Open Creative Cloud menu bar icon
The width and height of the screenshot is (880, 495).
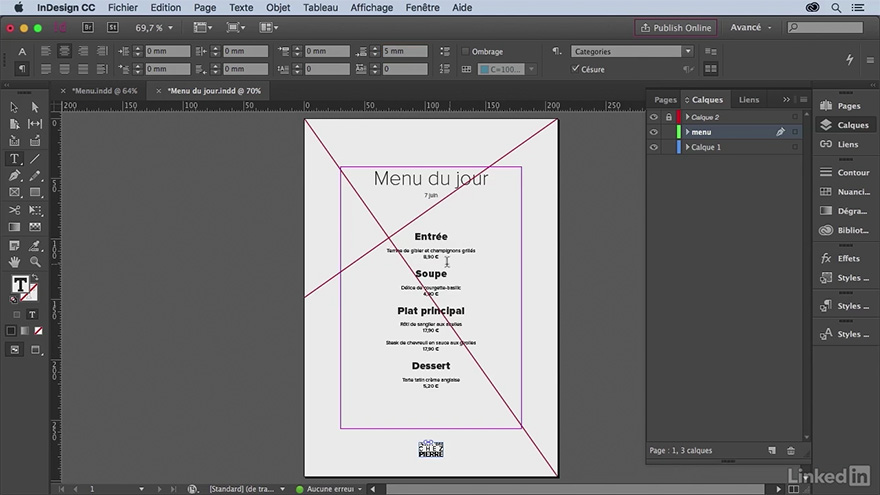812,8
